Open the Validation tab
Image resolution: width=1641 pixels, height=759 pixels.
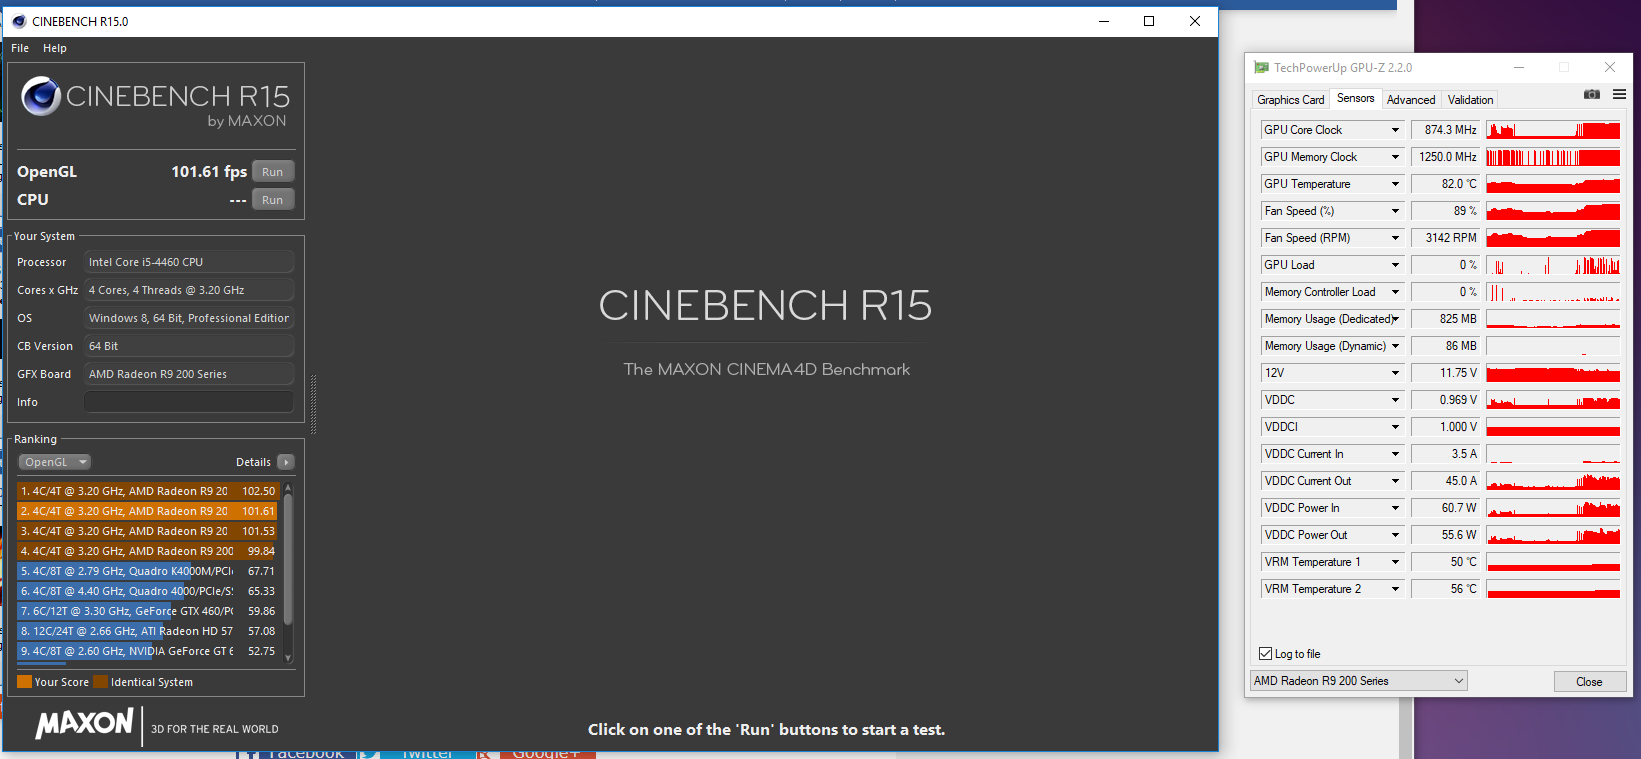coord(1470,100)
